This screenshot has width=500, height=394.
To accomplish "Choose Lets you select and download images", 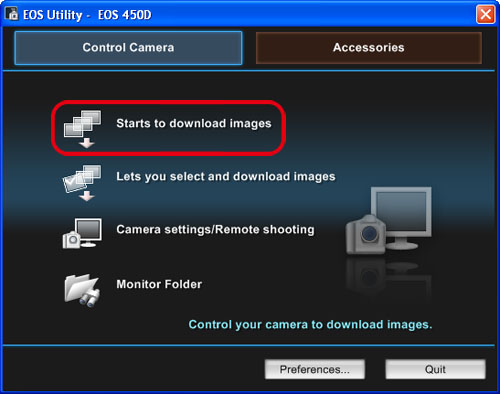I will [x=226, y=176].
